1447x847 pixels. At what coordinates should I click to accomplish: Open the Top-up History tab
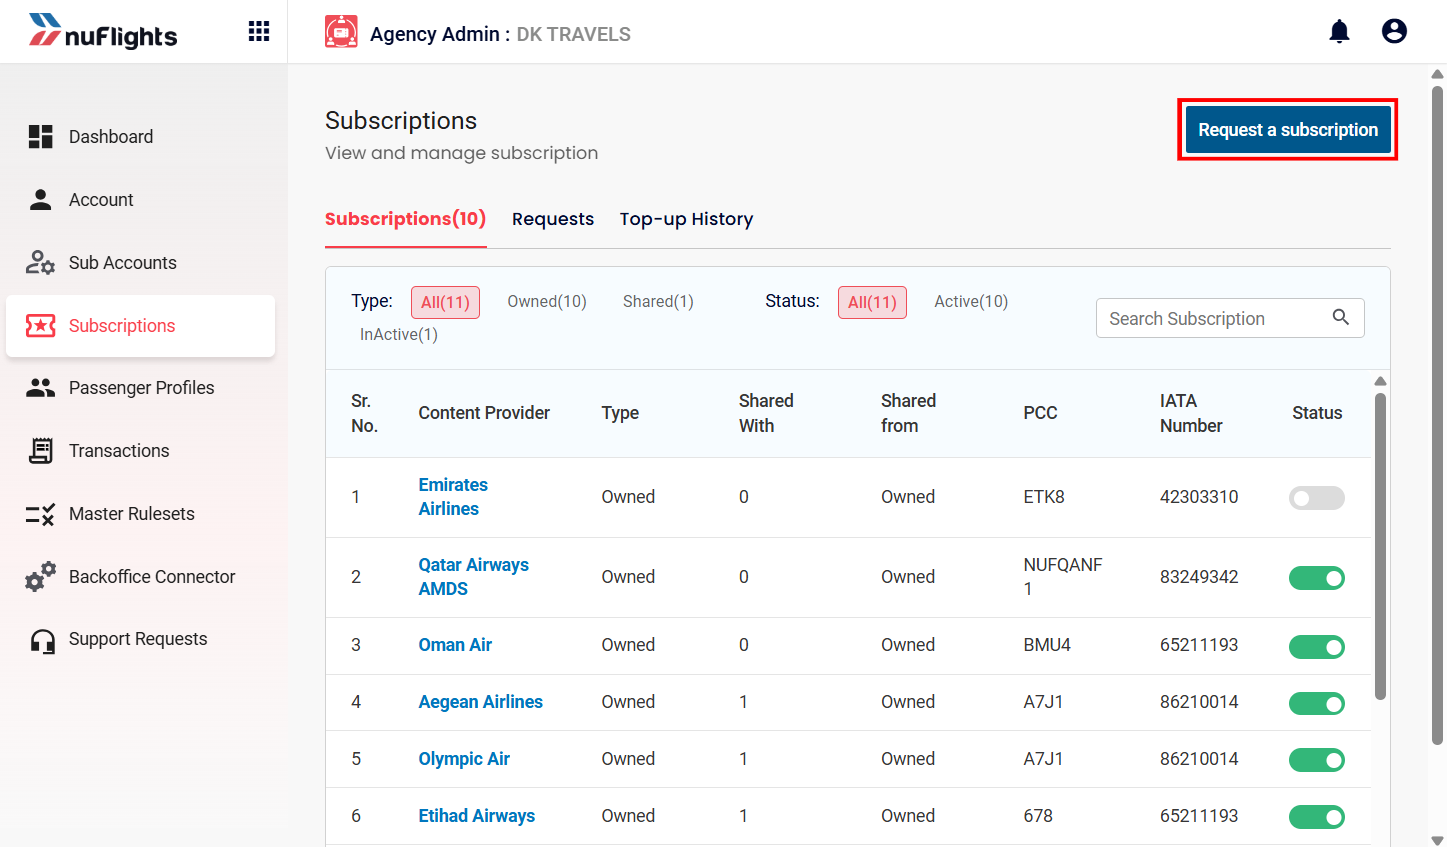[686, 219]
